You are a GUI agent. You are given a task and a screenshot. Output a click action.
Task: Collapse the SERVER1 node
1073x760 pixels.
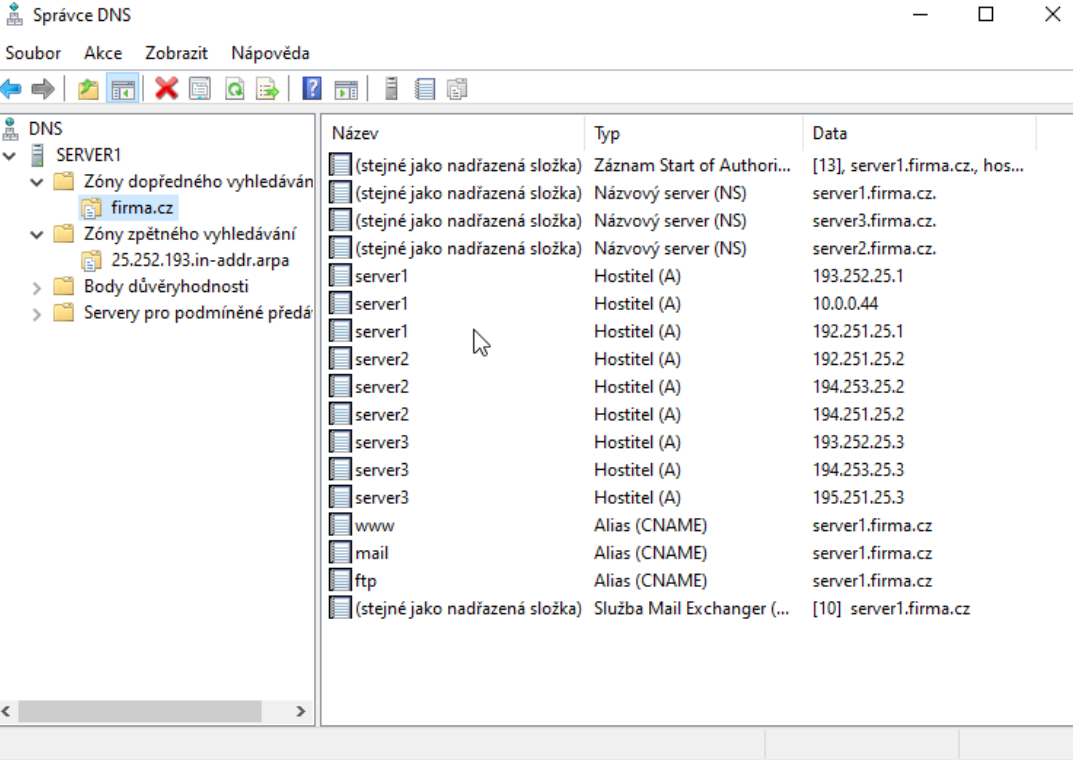tap(10, 156)
